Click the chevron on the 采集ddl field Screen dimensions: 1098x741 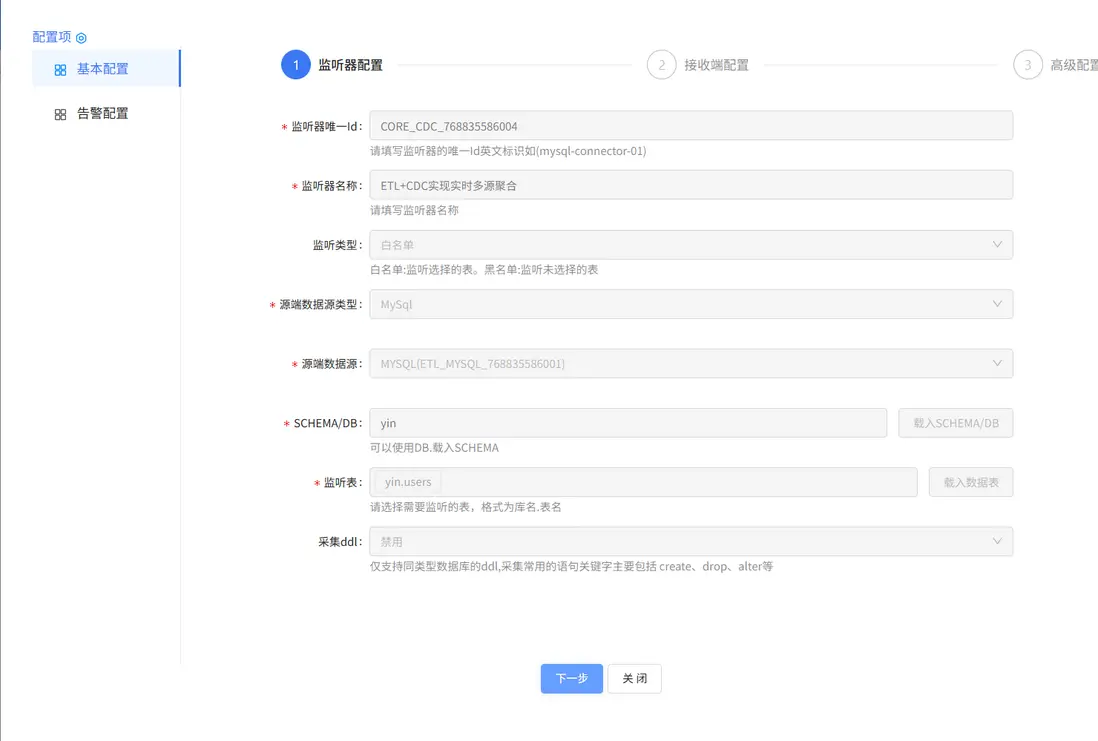click(x=997, y=541)
